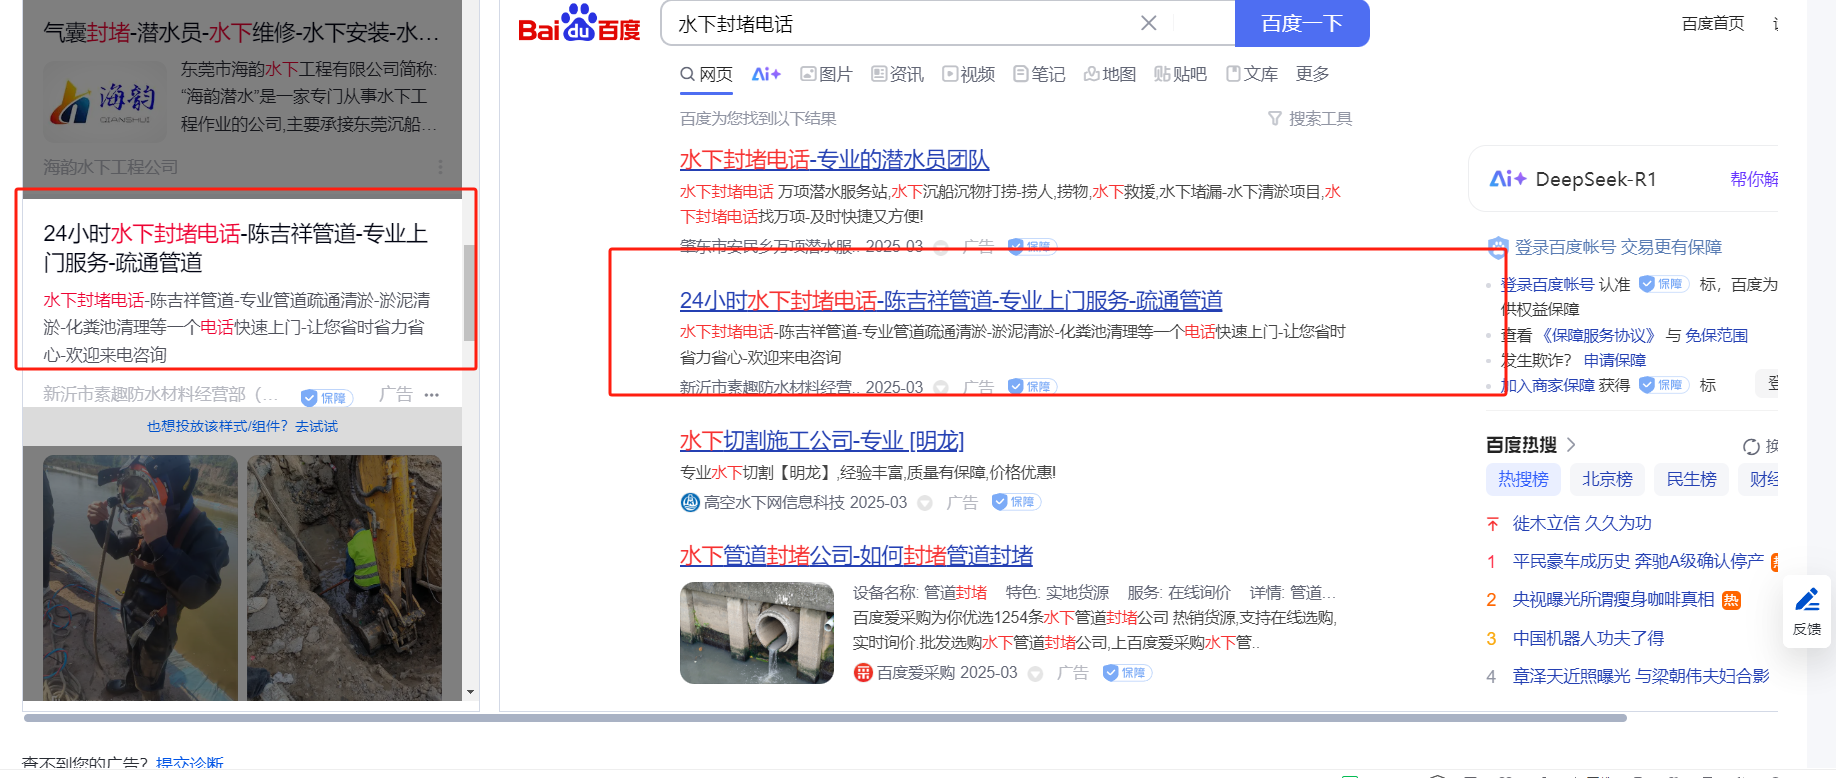Click the top-pinned arrow beside 徙木立信
Screen dimensions: 1836x778
tap(1492, 524)
